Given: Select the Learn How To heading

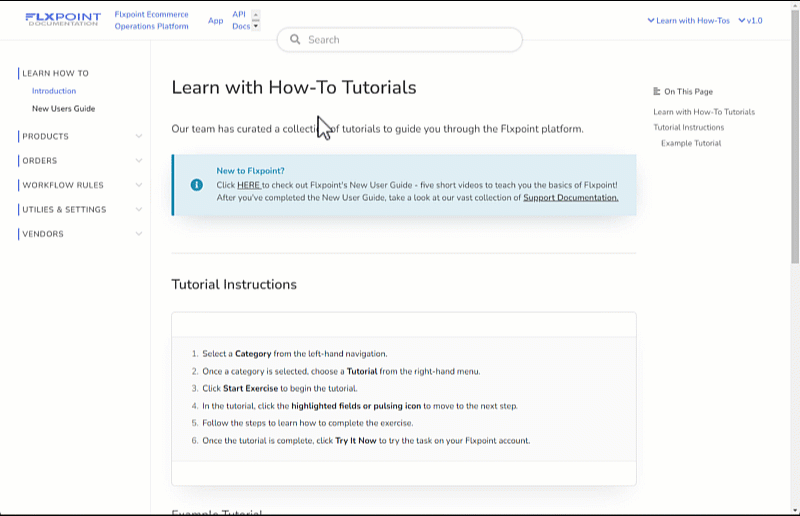Looking at the screenshot, I should click(55, 73).
